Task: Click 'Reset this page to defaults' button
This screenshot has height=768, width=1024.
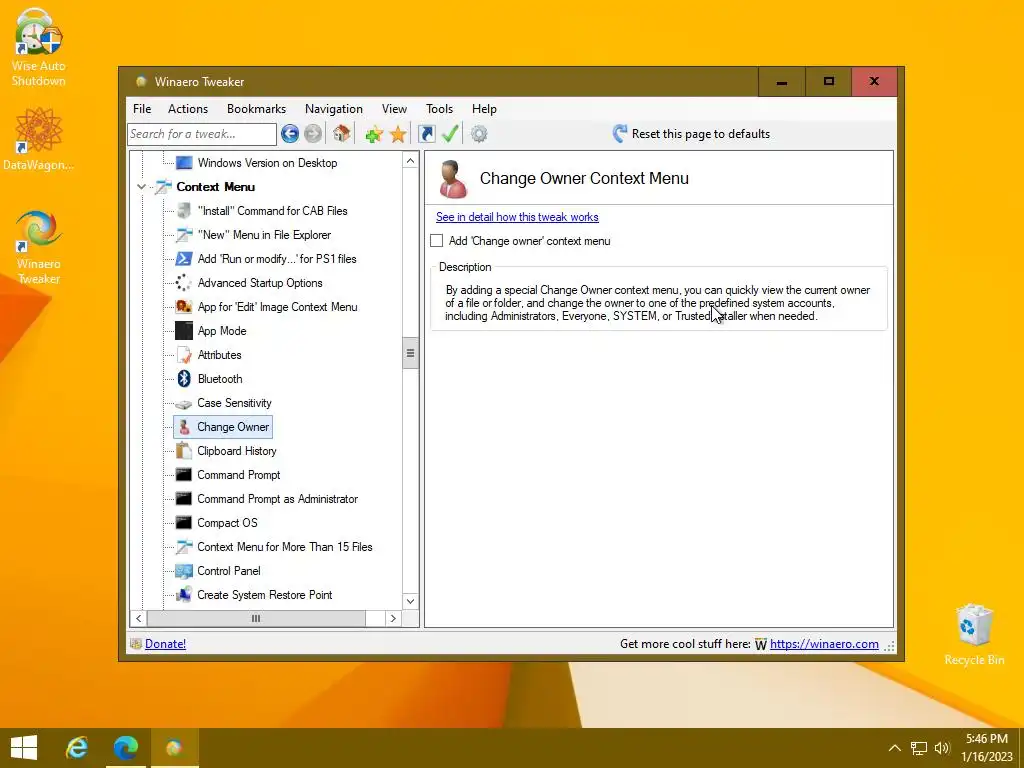Action: pos(691,134)
